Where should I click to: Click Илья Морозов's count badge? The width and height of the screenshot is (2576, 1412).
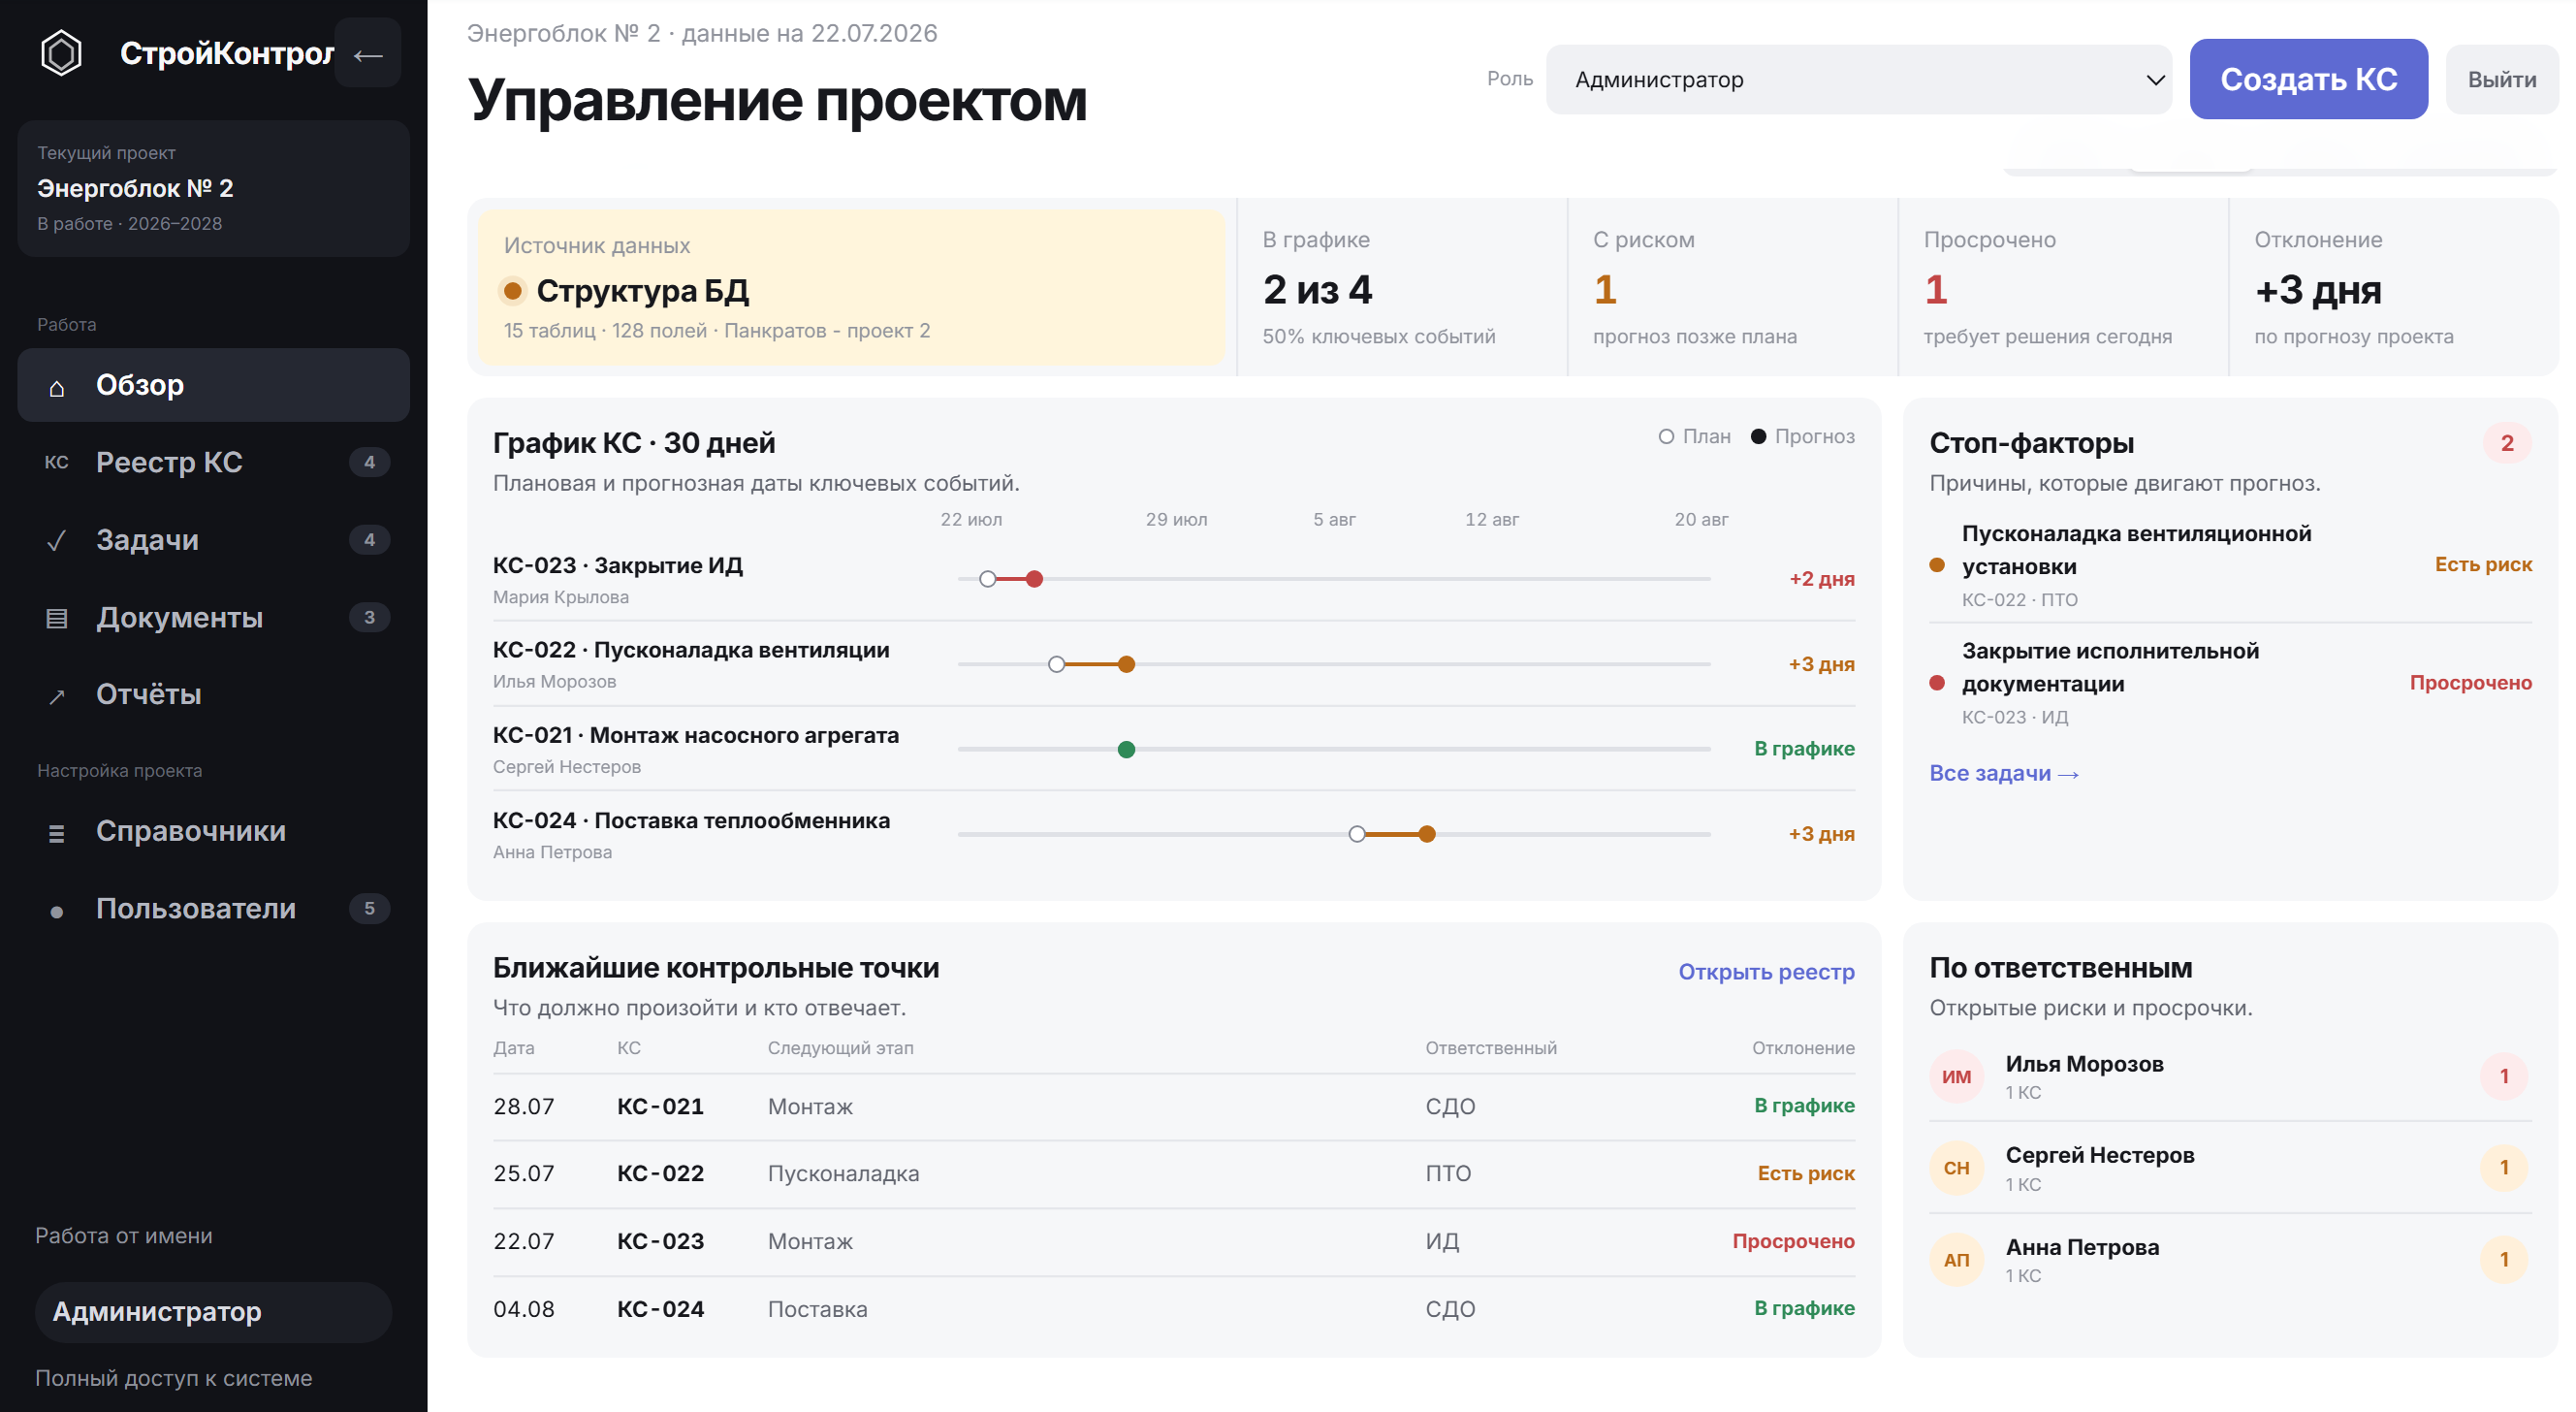click(x=2504, y=1077)
